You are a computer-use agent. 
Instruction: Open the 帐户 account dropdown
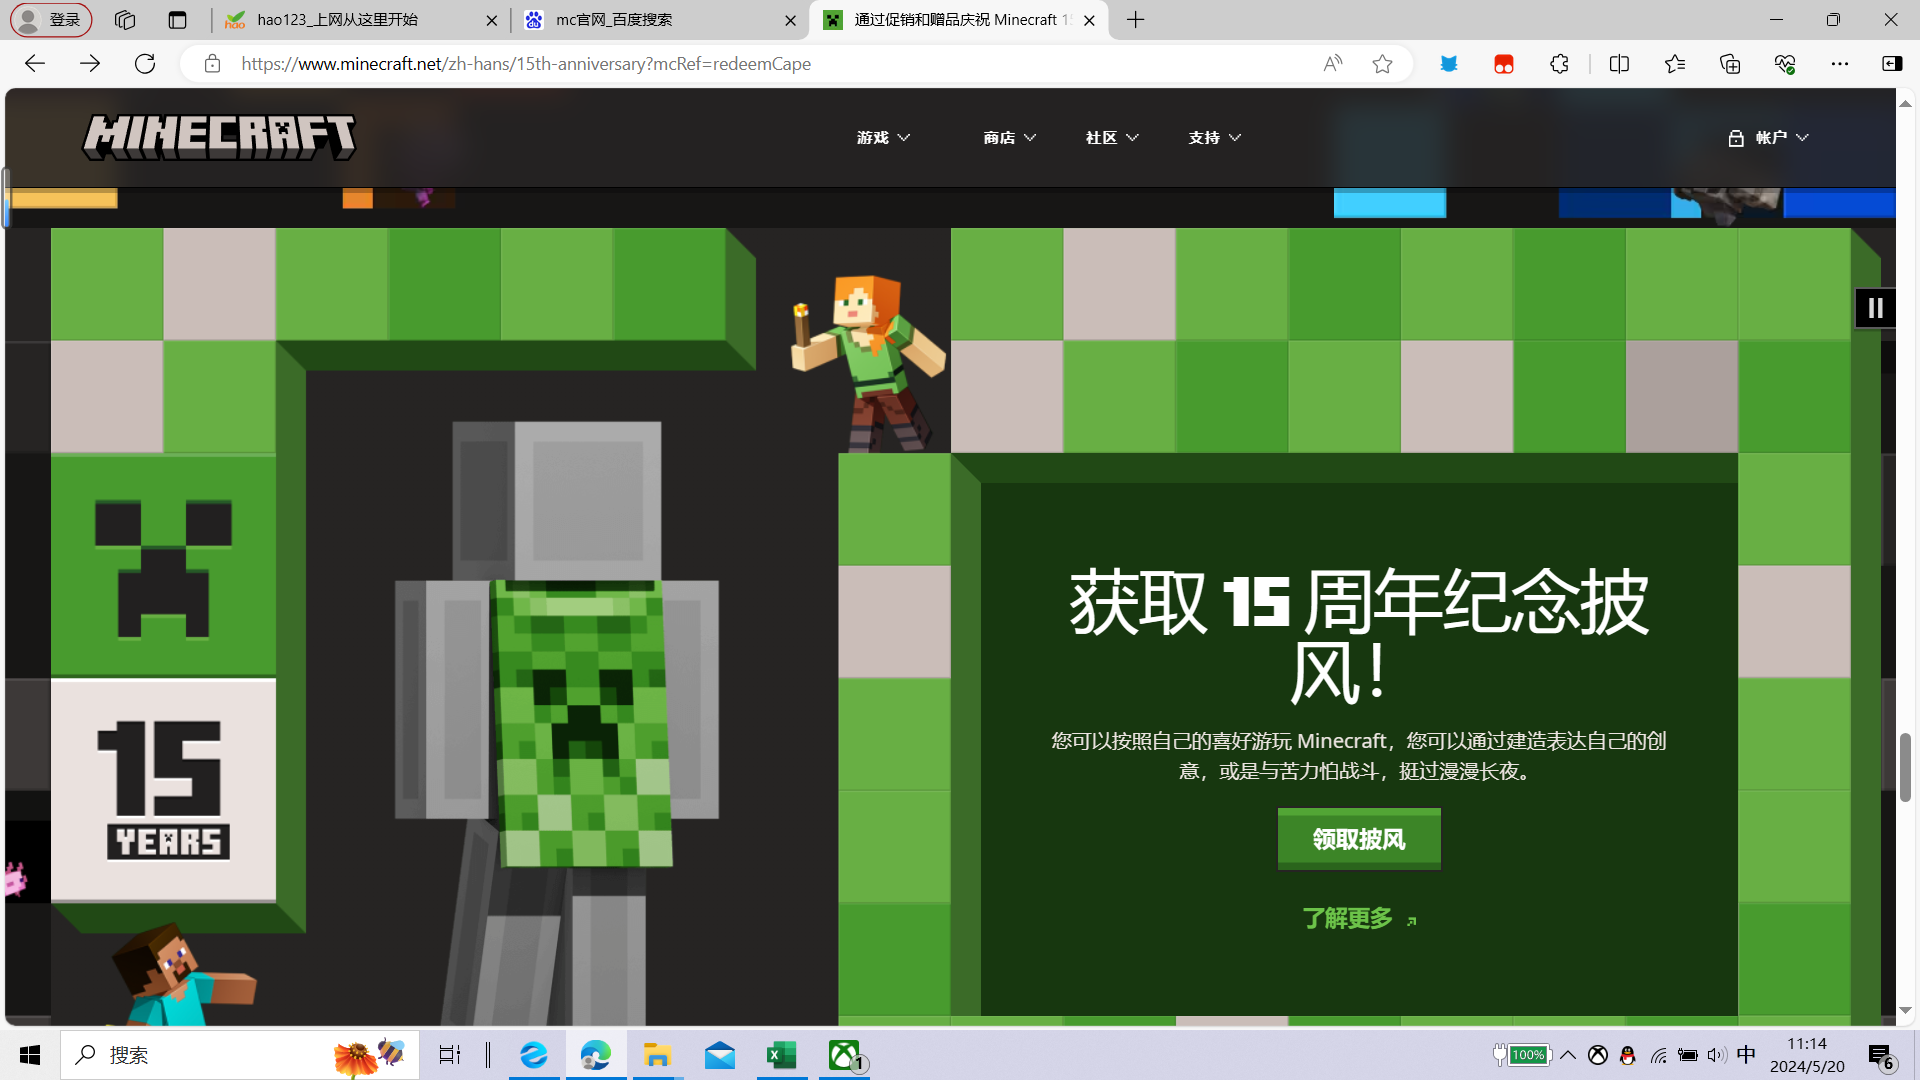pos(1768,137)
